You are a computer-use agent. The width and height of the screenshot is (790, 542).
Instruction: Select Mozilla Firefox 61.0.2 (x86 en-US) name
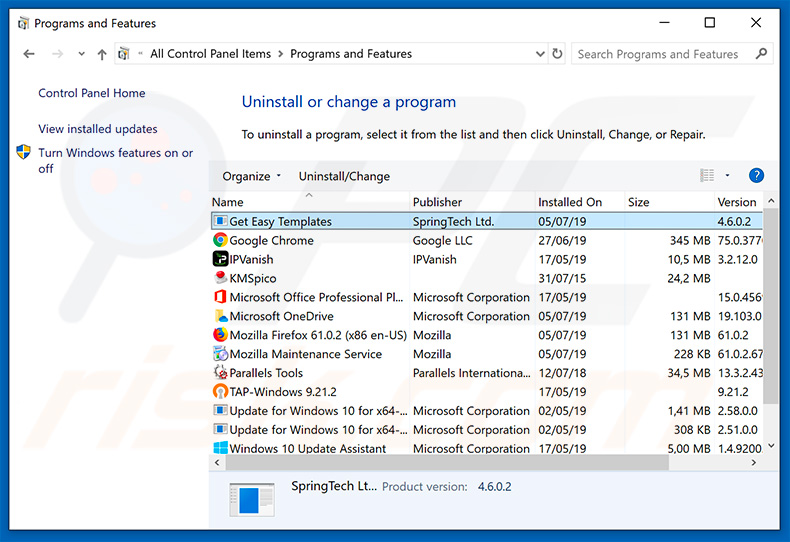[x=318, y=335]
